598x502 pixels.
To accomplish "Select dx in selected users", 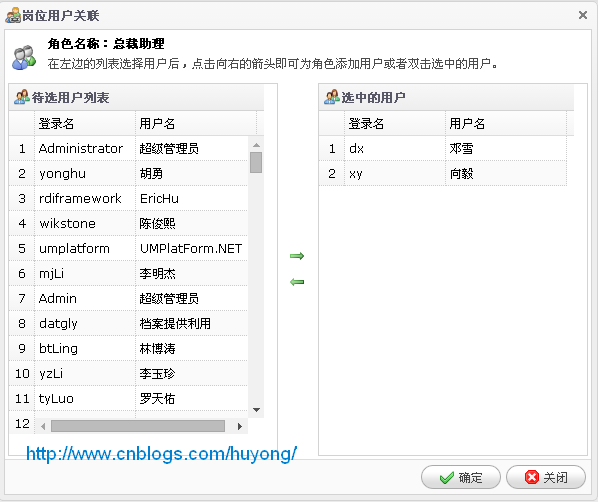I will click(x=443, y=148).
